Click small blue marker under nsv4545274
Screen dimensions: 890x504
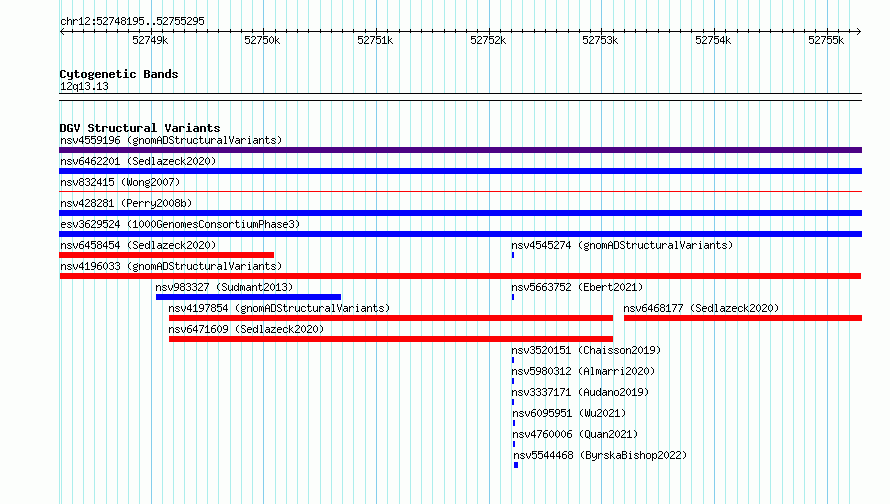(513, 255)
